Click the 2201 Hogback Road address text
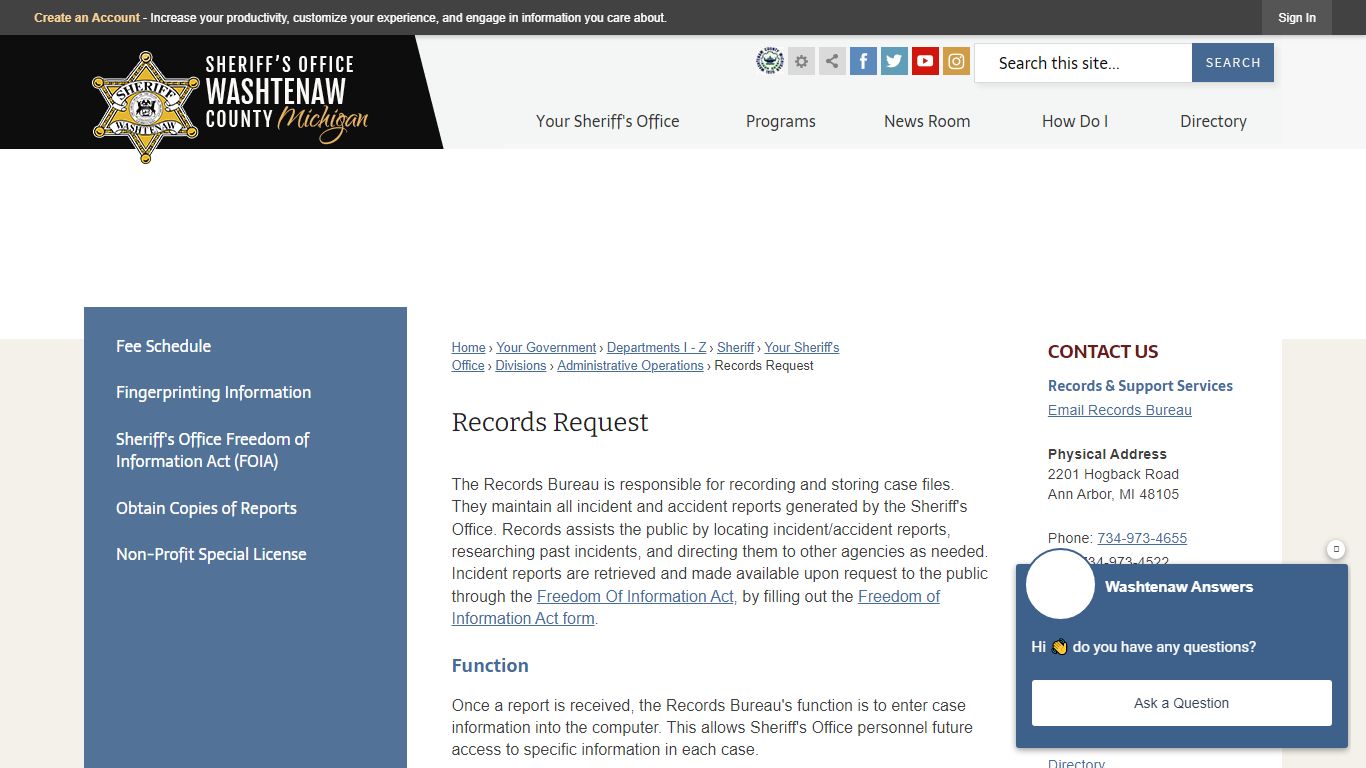Image resolution: width=1366 pixels, height=768 pixels. [1113, 474]
